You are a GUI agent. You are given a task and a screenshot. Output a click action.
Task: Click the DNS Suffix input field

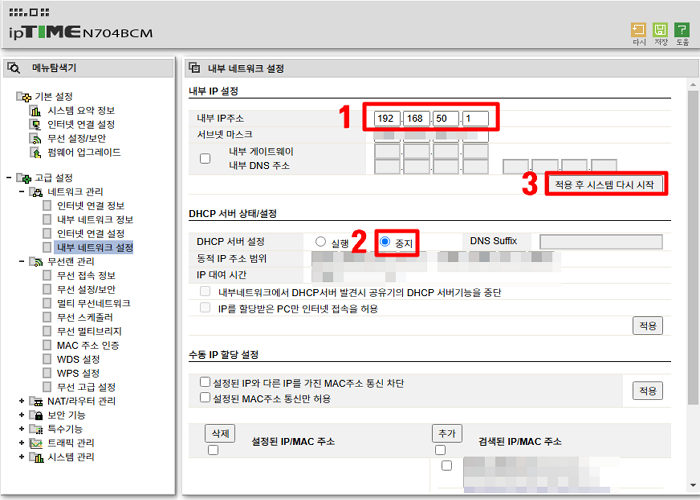[x=601, y=242]
